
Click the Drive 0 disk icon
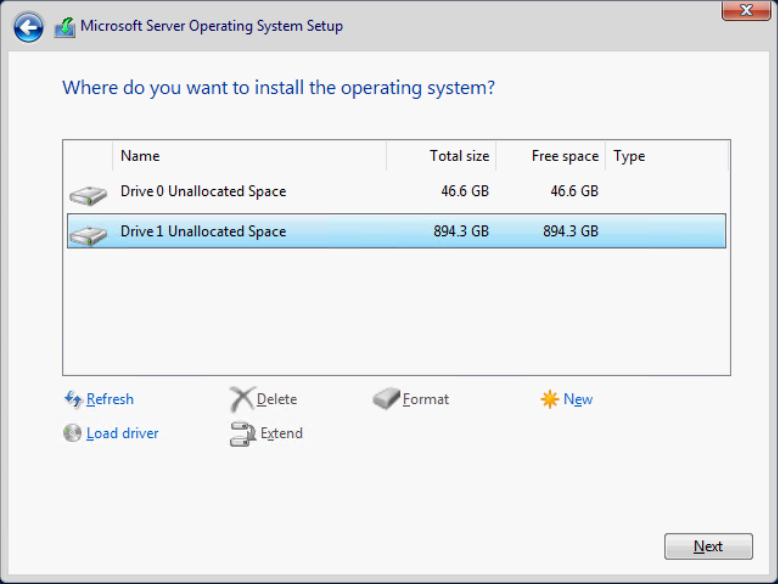coord(88,194)
